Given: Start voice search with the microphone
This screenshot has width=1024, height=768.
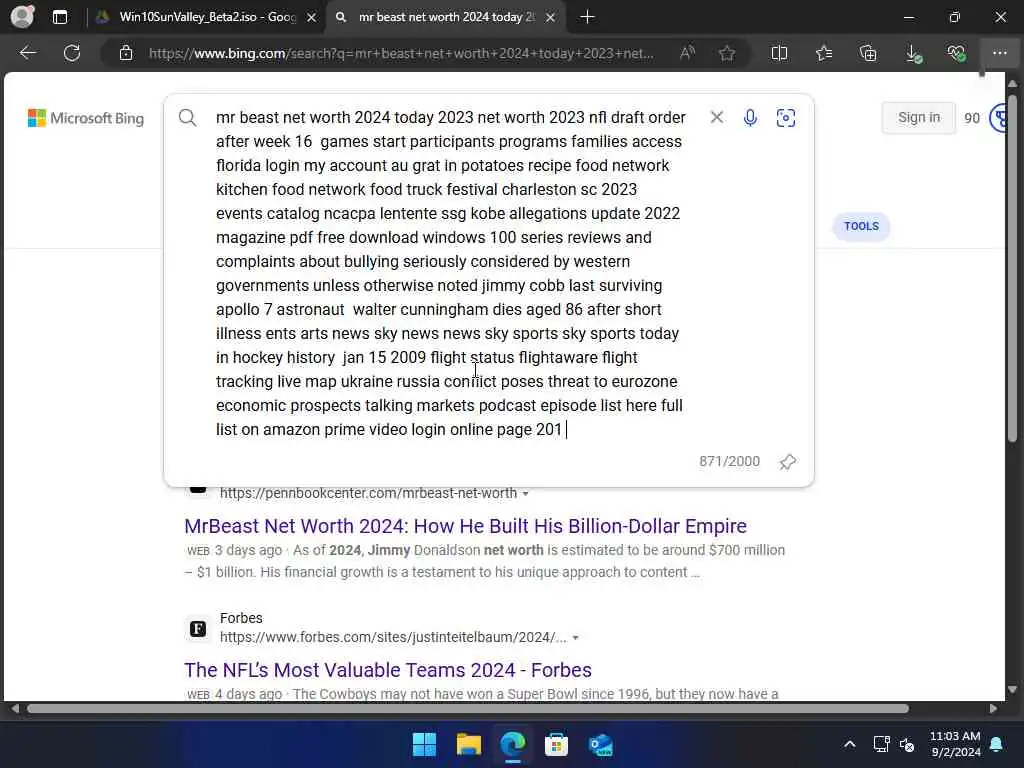Looking at the screenshot, I should [x=750, y=118].
